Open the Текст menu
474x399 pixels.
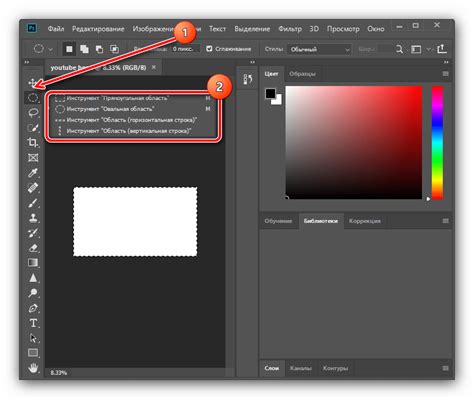[217, 29]
